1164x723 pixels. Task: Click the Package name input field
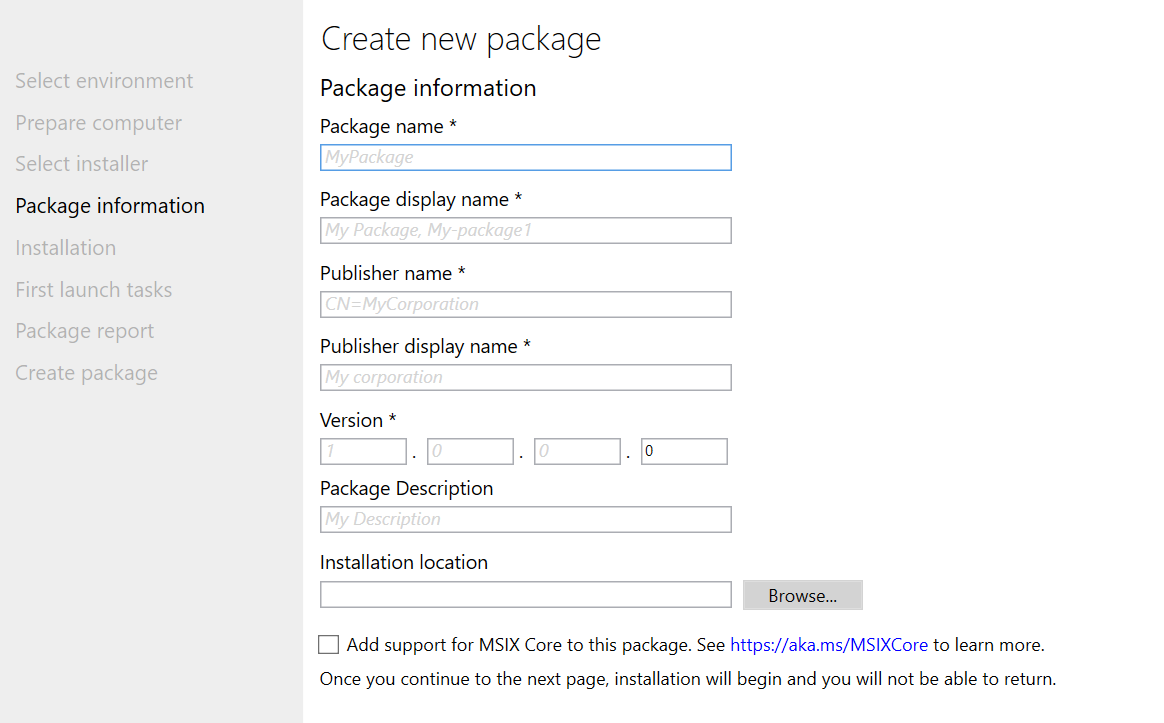pos(526,157)
